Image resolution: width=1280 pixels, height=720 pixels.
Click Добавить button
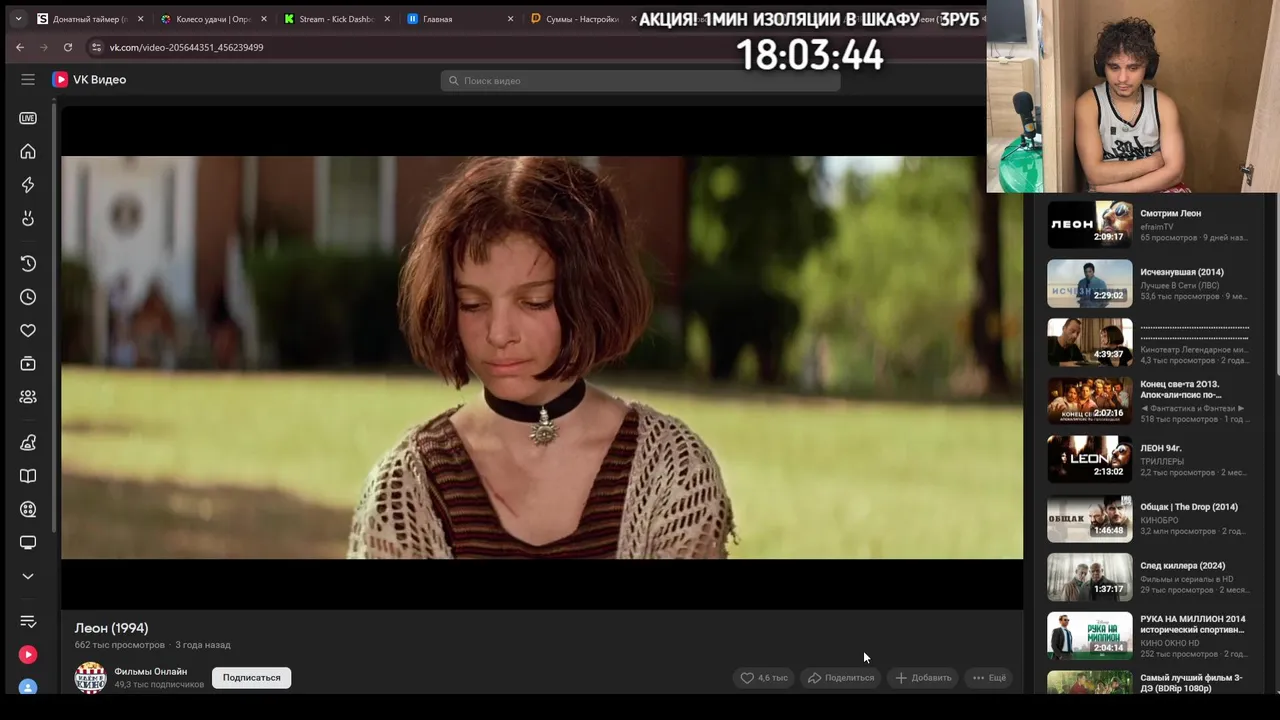(923, 677)
